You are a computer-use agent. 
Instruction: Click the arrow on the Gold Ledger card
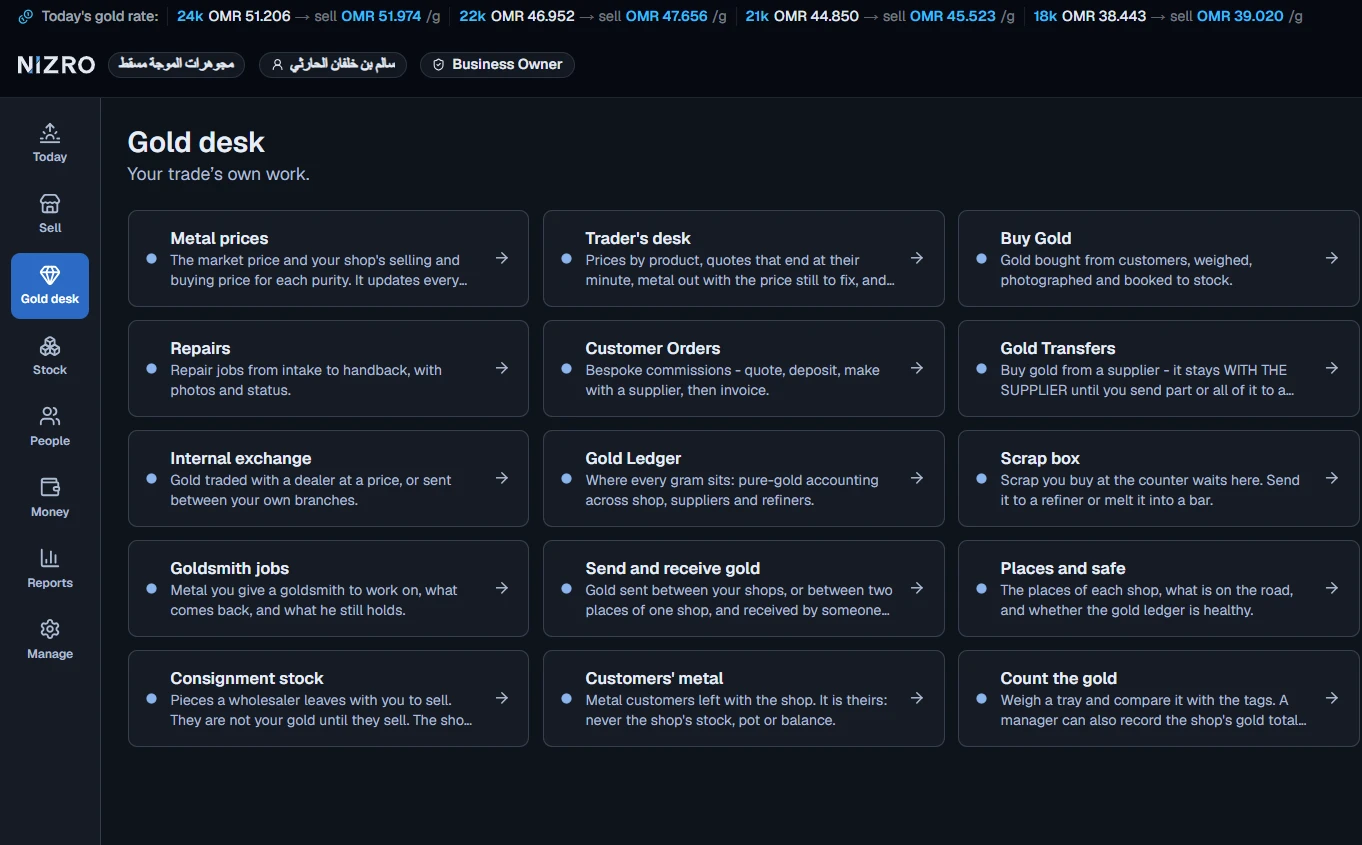pos(917,478)
